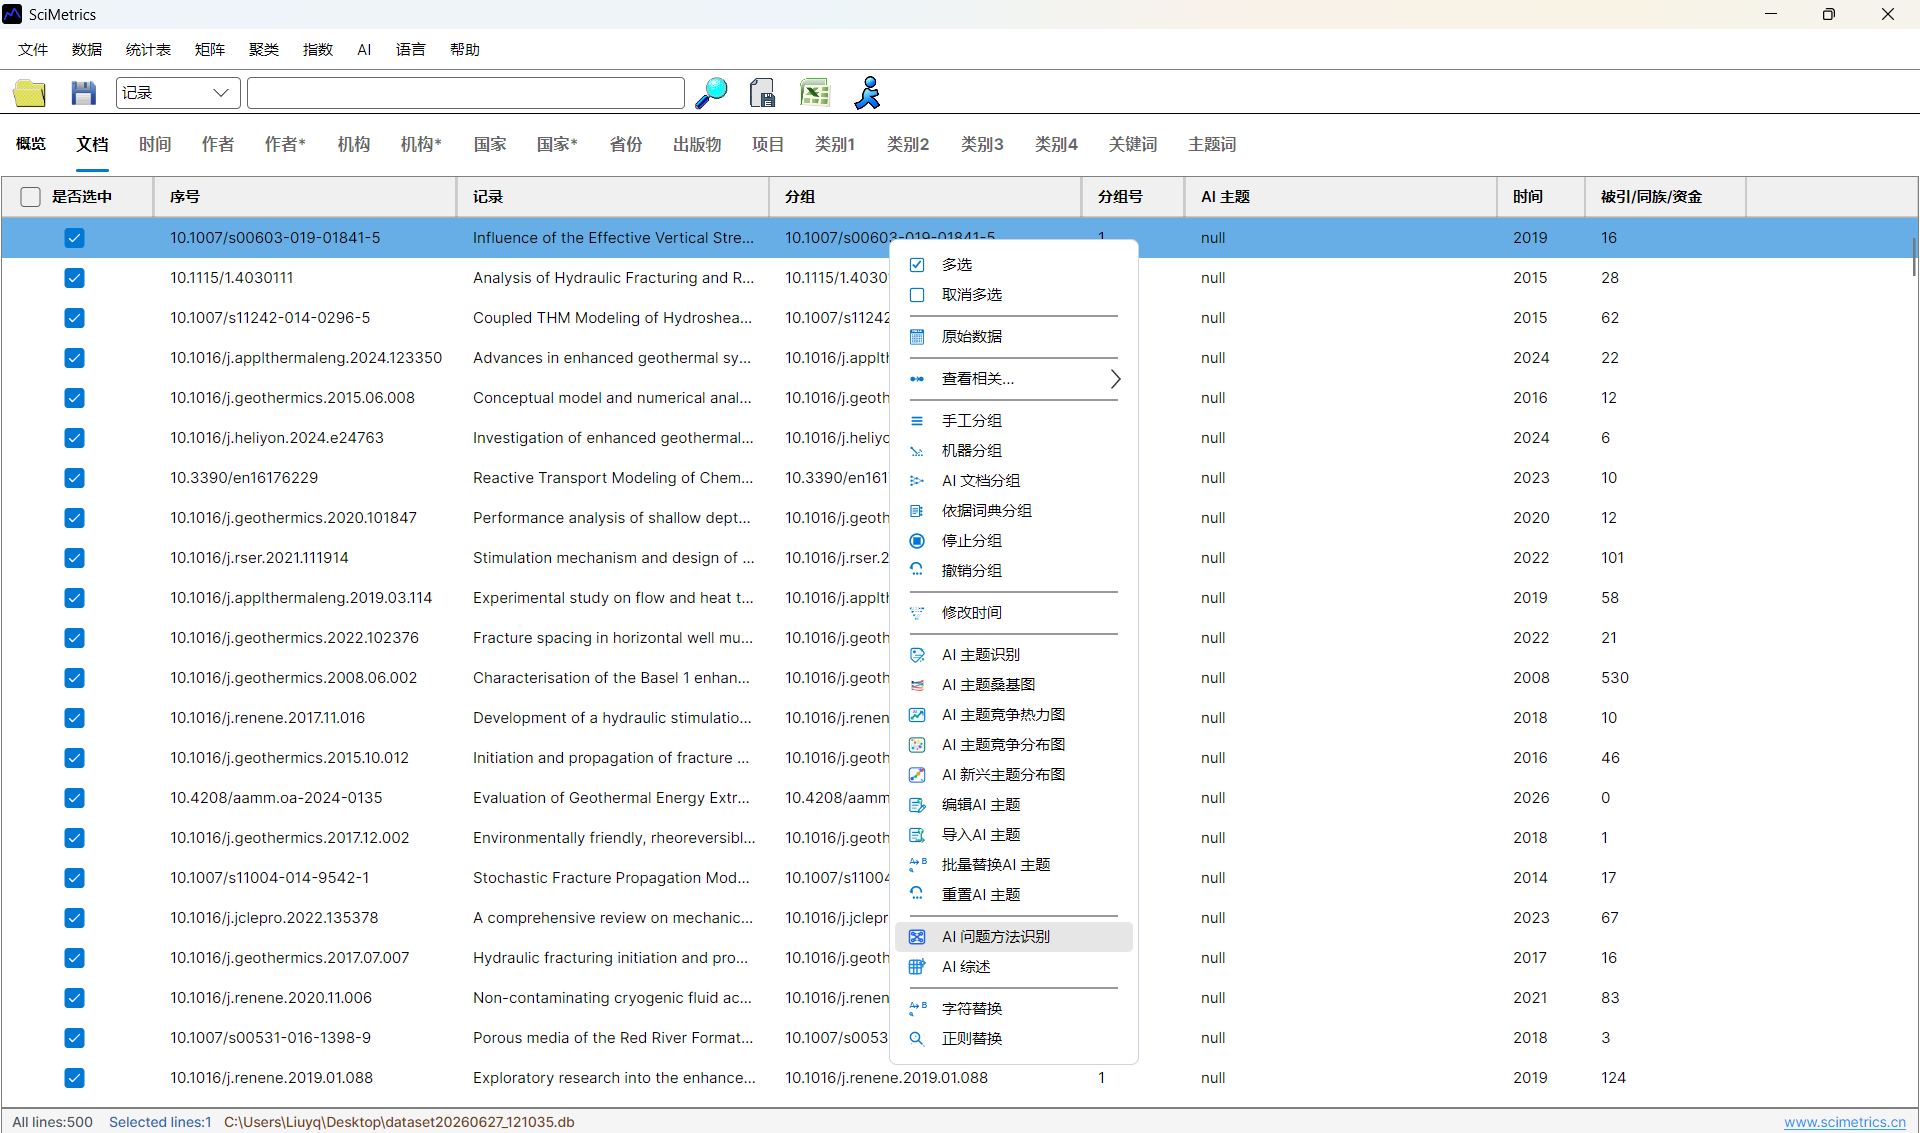Sort by 序号 column header
Screen dimensions: 1920x1133
305,197
